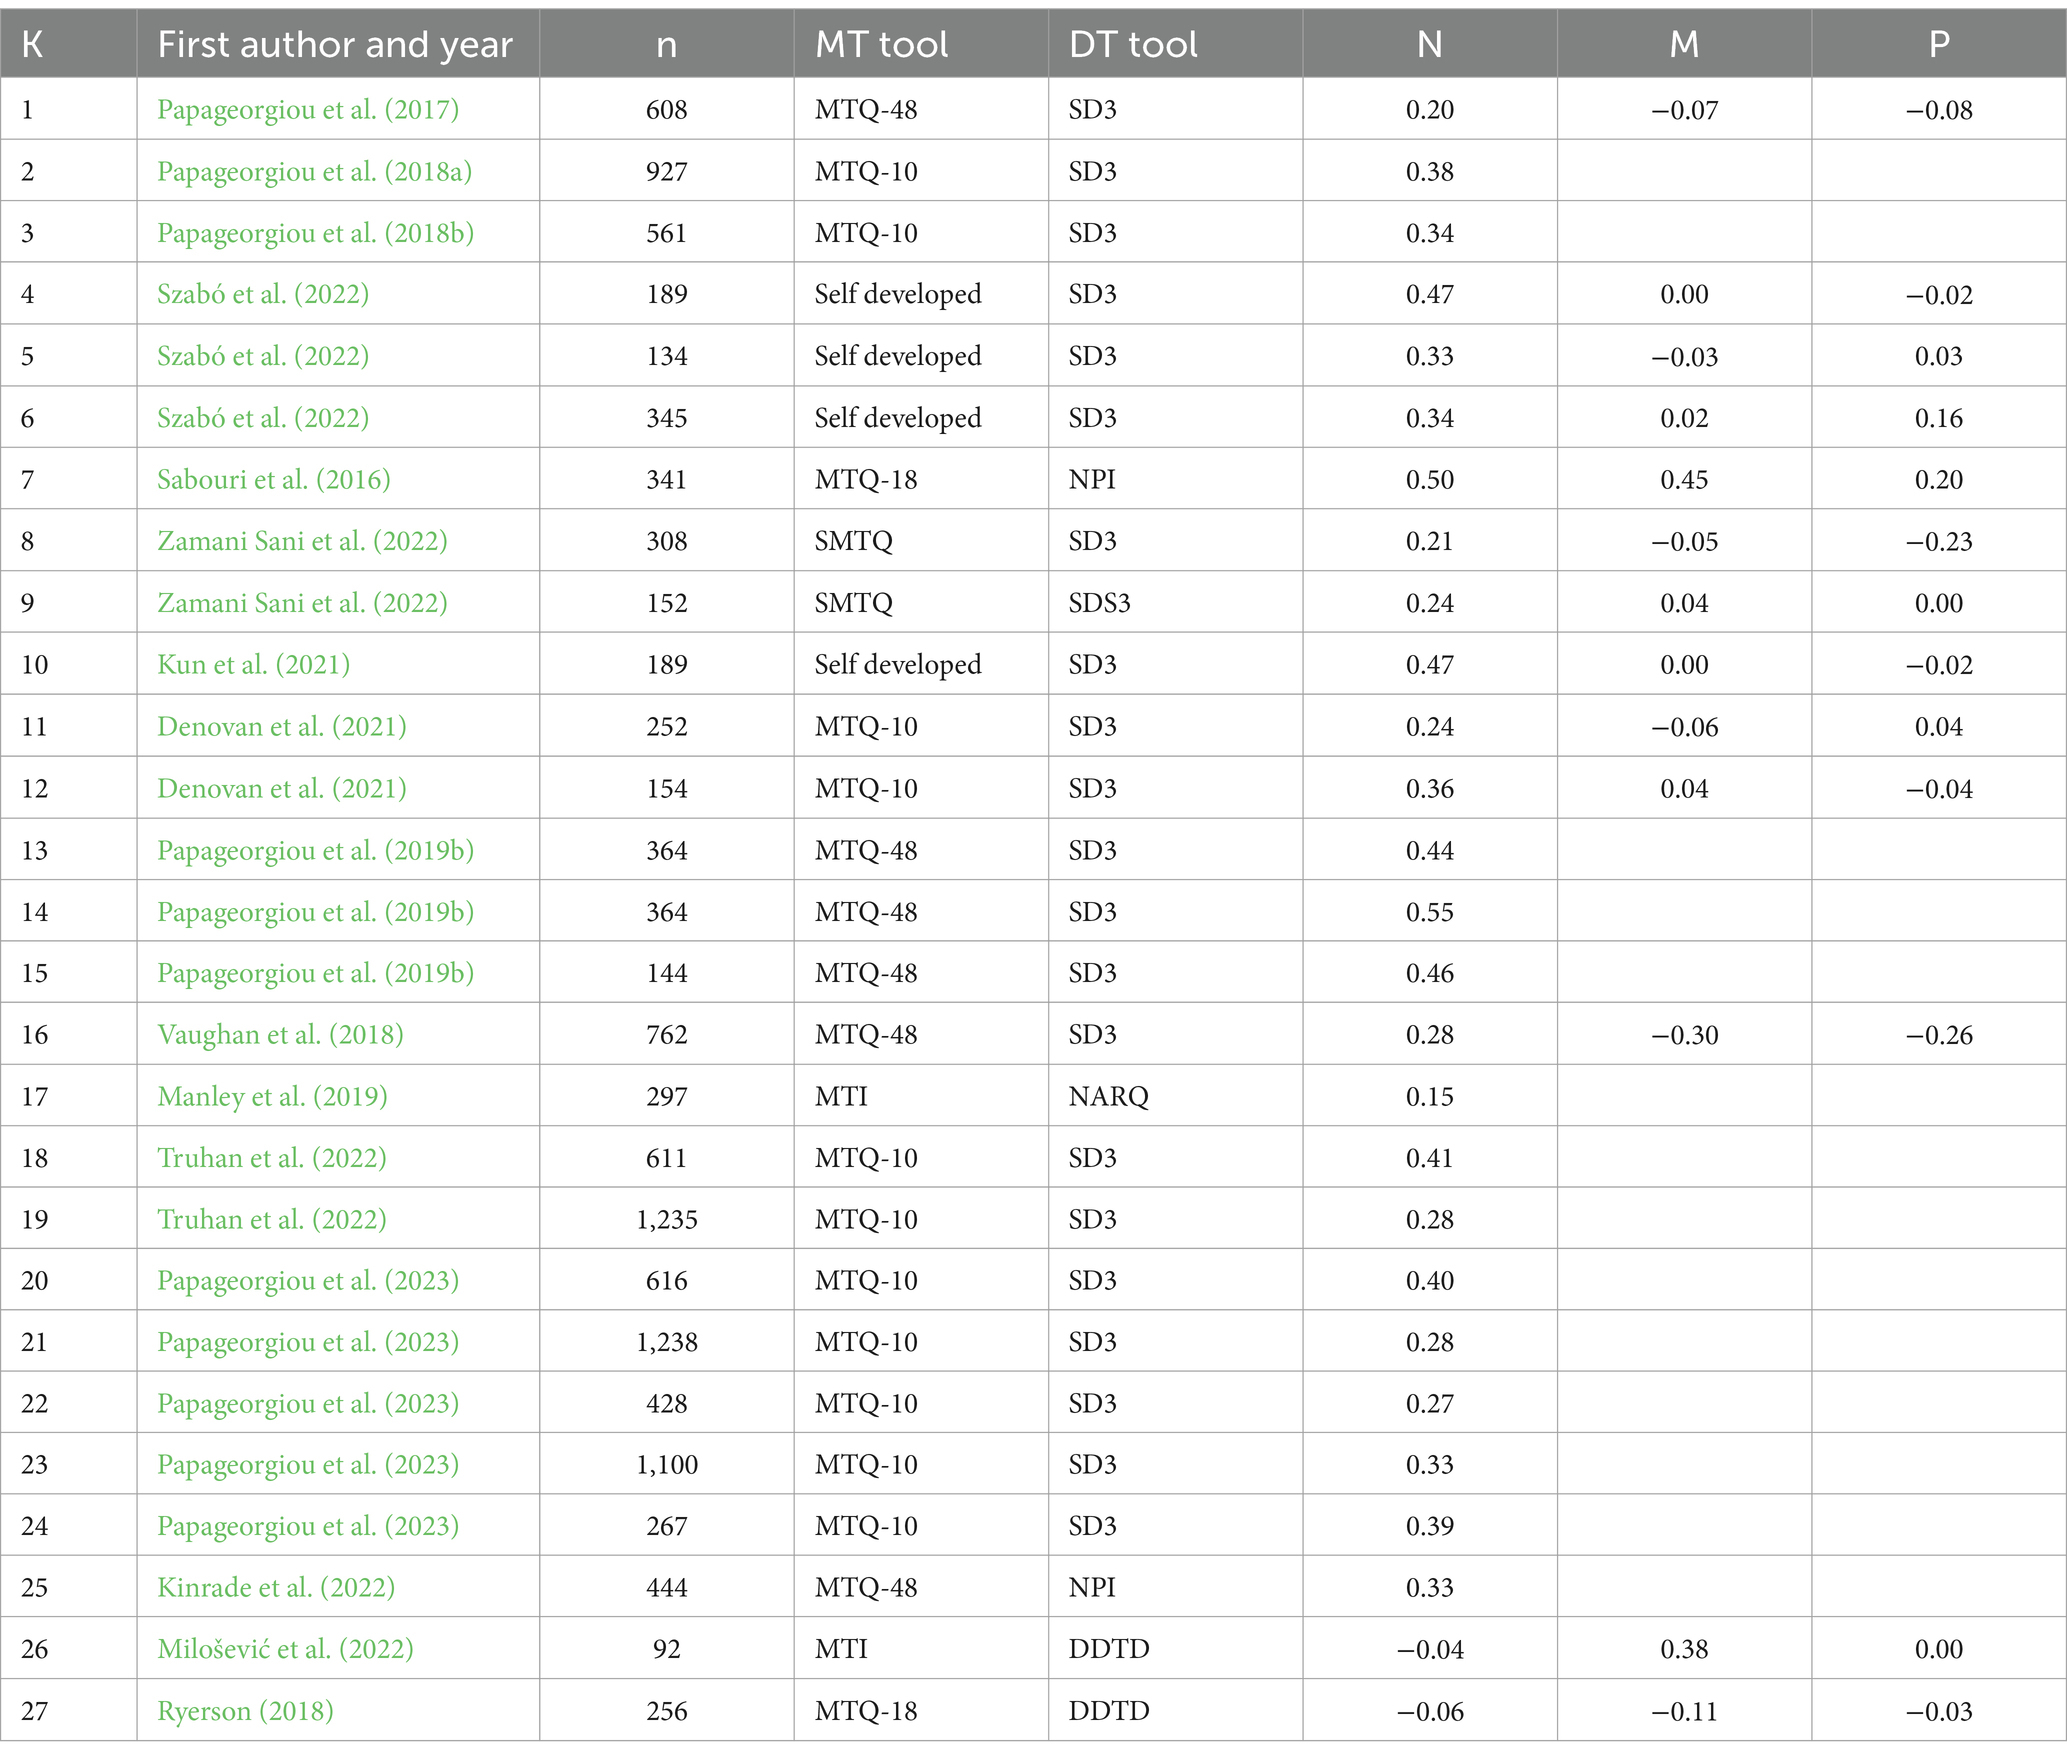Follow the Kinrade et al. (2022) citation
Image resolution: width=2067 pixels, height=1759 pixels.
pyautogui.click(x=276, y=1587)
